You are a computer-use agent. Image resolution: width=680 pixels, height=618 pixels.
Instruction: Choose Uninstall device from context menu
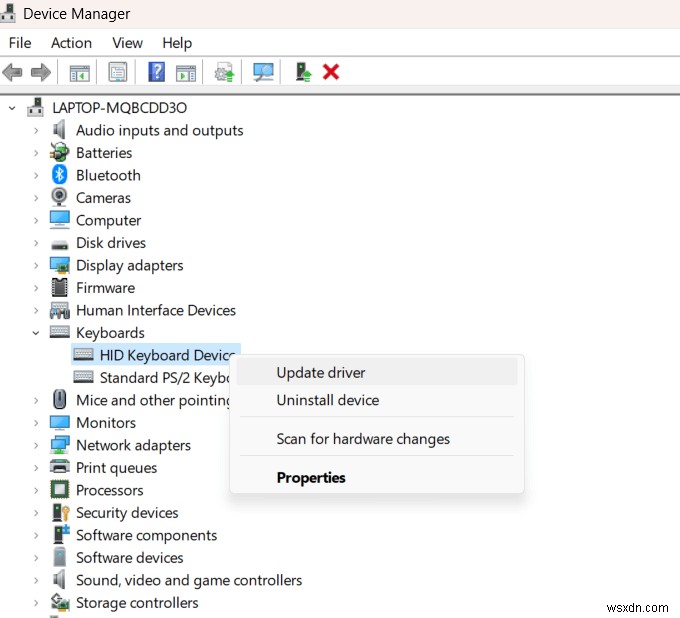tap(376, 399)
